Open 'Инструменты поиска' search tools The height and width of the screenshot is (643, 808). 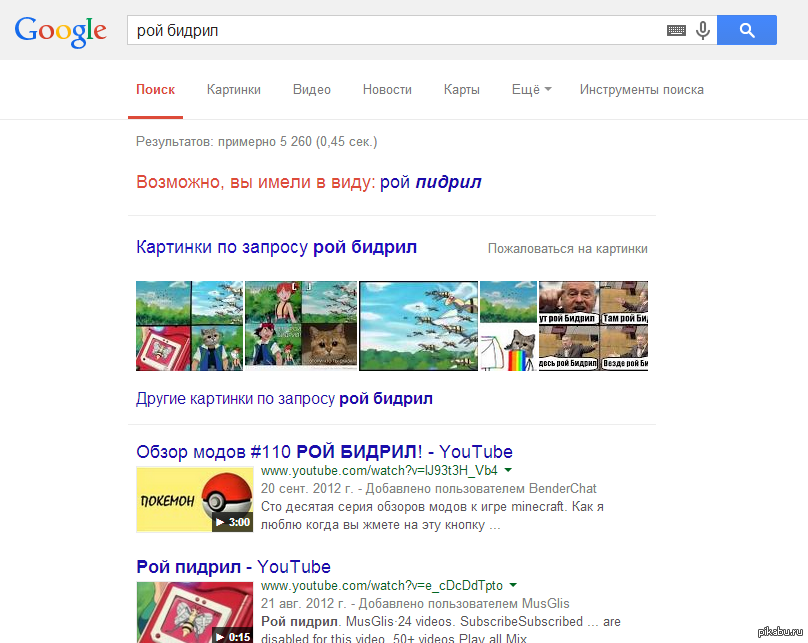click(x=642, y=90)
